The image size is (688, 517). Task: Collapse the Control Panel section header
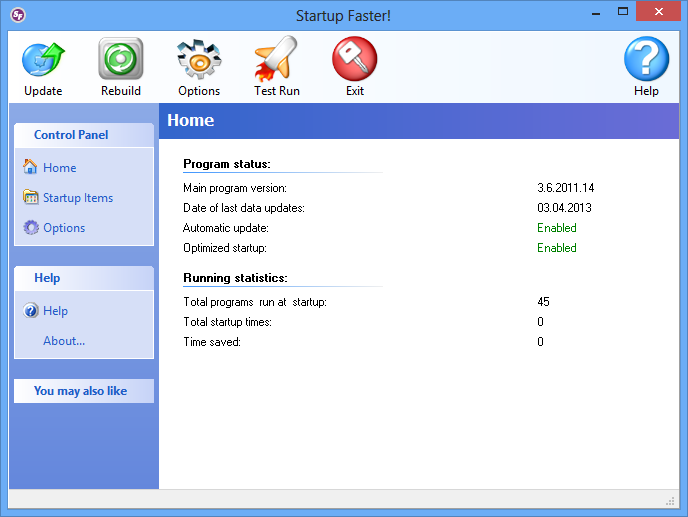pos(84,135)
